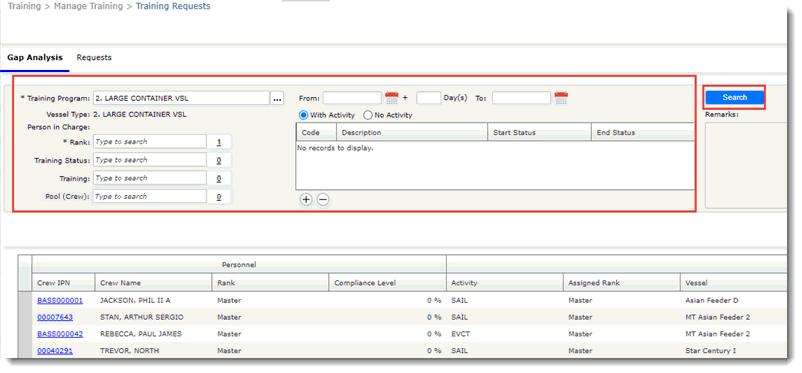802x373 pixels.
Task: Select crew name STAN, ARTHUR SERGIO
Action: pos(142,317)
